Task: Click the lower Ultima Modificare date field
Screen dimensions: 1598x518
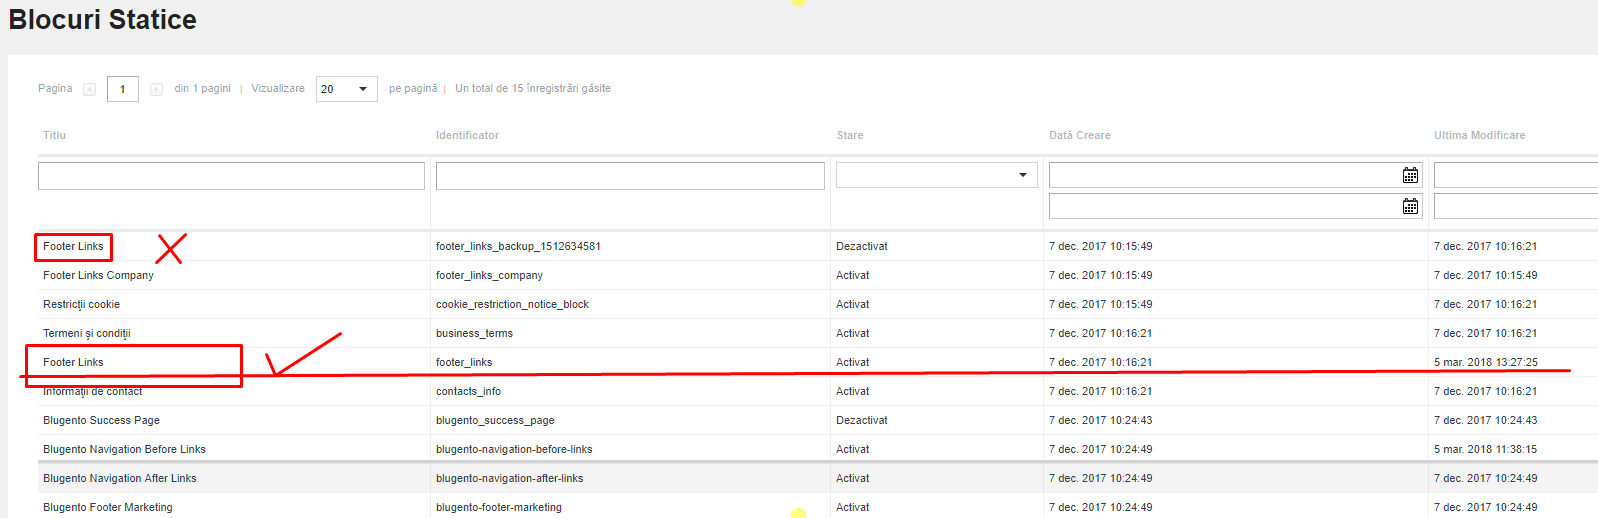Action: [x=1516, y=206]
